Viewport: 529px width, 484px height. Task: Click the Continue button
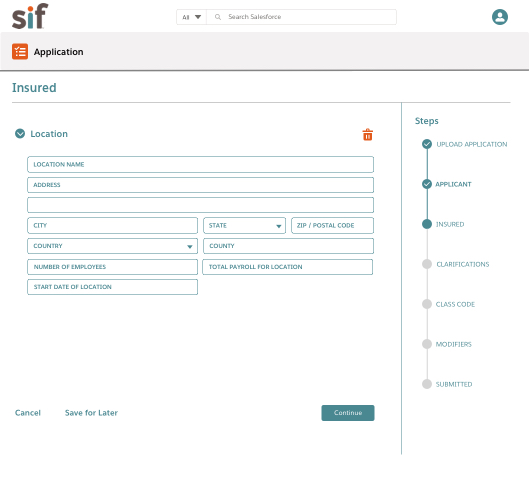click(x=348, y=413)
